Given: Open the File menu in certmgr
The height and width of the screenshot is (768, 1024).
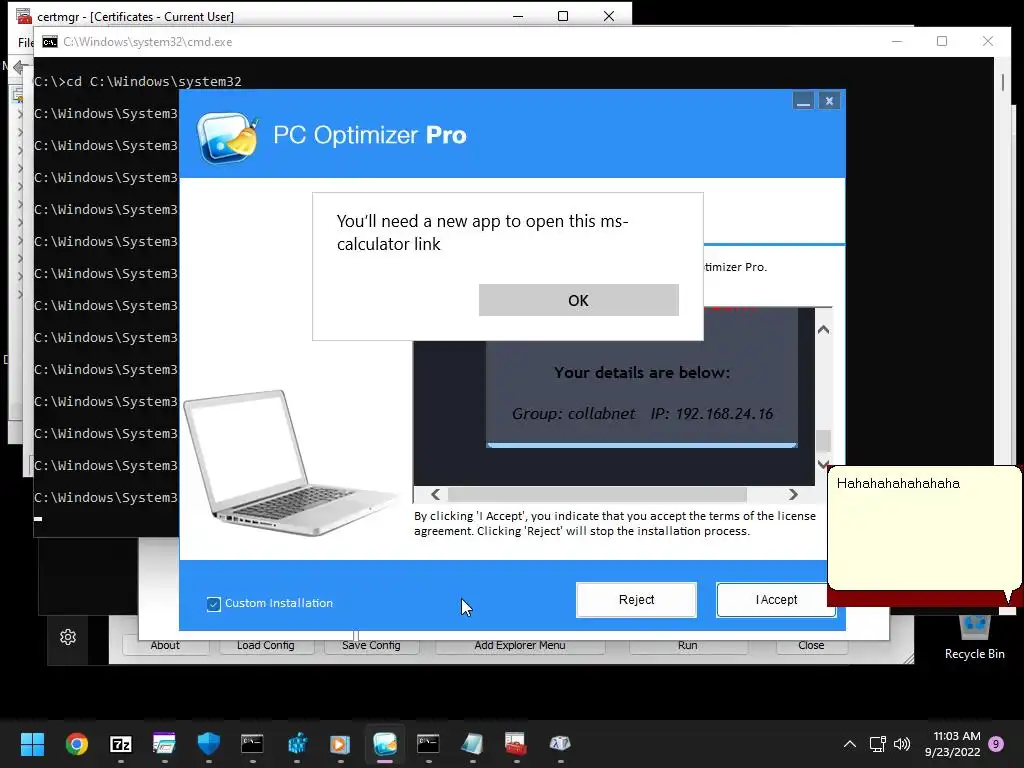Looking at the screenshot, I should [x=25, y=42].
